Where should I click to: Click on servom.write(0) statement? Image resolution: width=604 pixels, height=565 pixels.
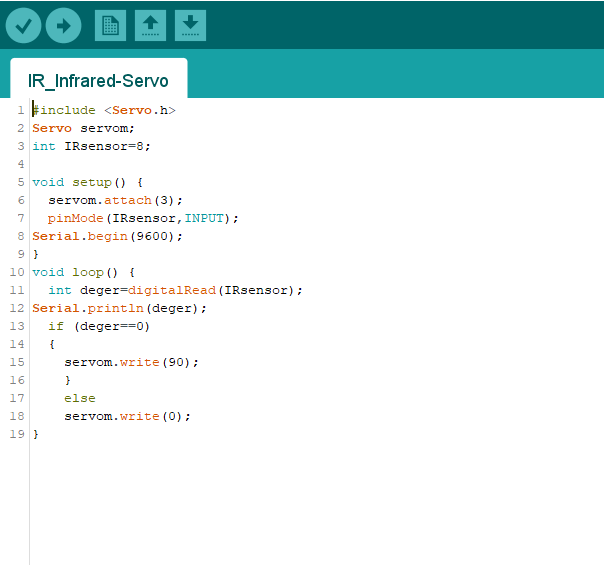[x=127, y=416]
